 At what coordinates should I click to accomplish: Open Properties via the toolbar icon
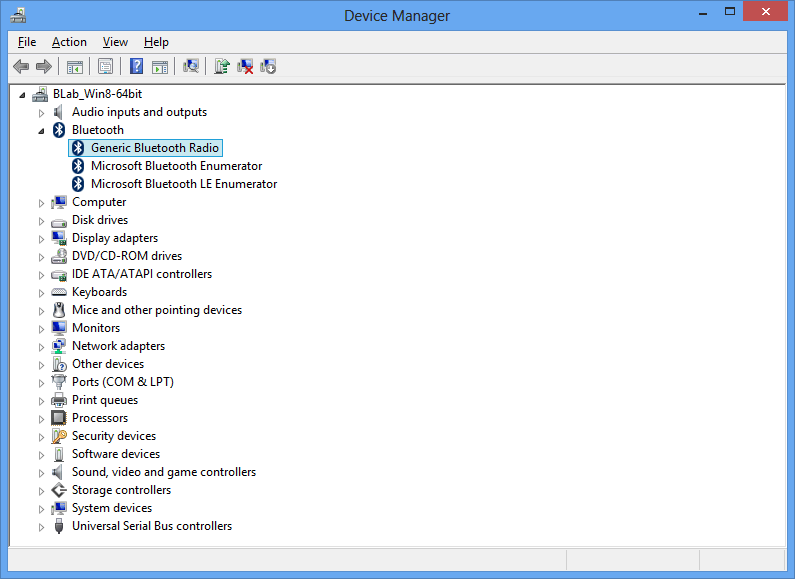[105, 66]
